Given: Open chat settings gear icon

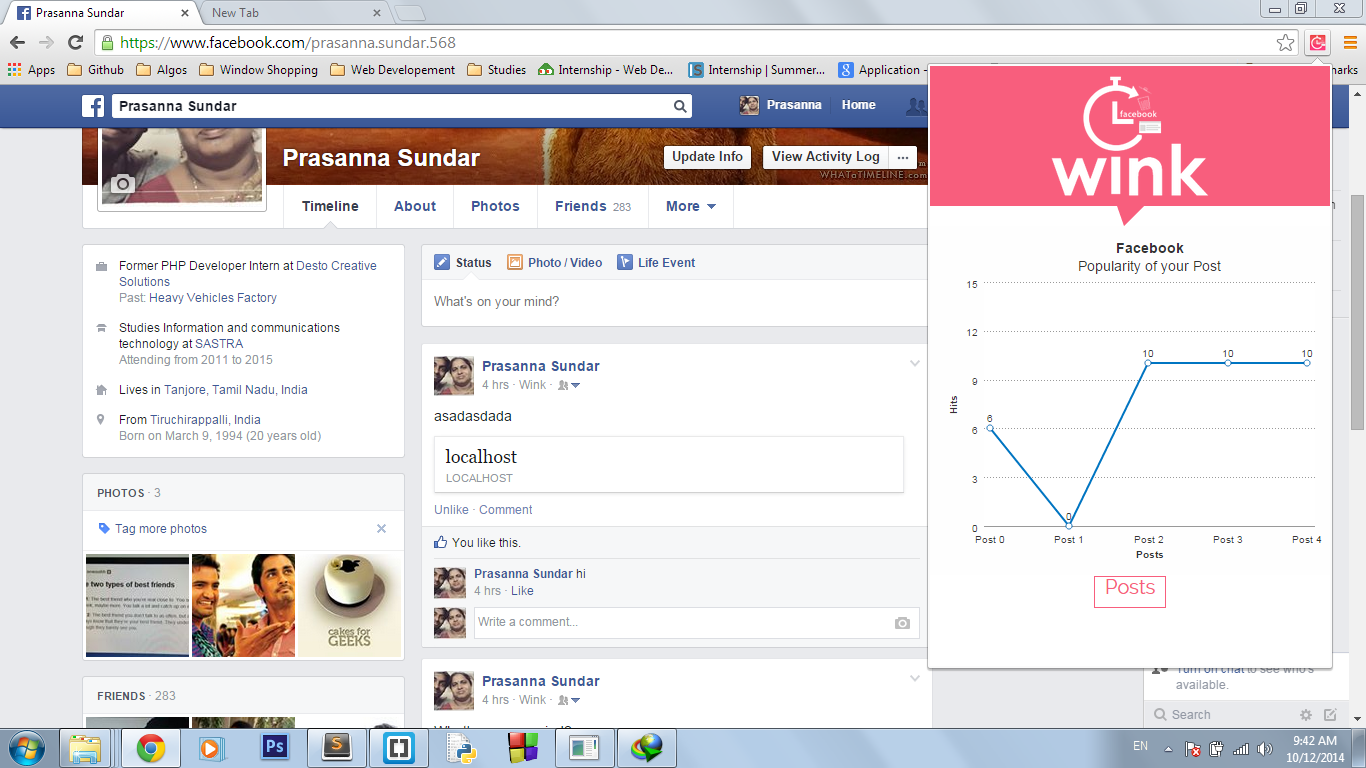Looking at the screenshot, I should 1305,715.
